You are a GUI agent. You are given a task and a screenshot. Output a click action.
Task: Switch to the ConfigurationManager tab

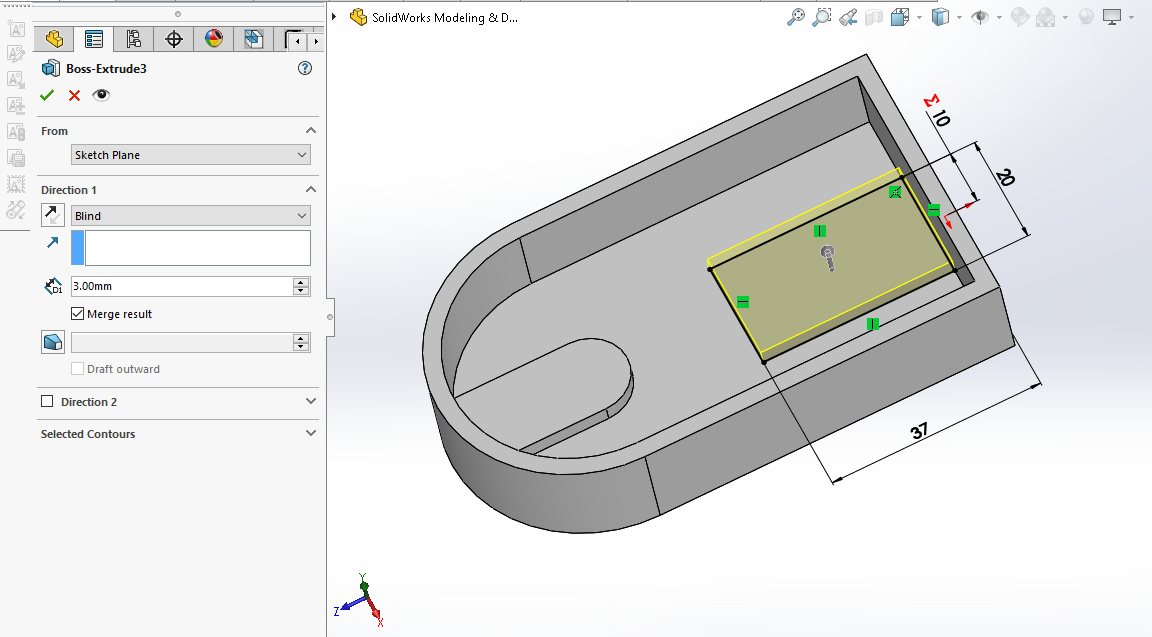click(x=133, y=39)
